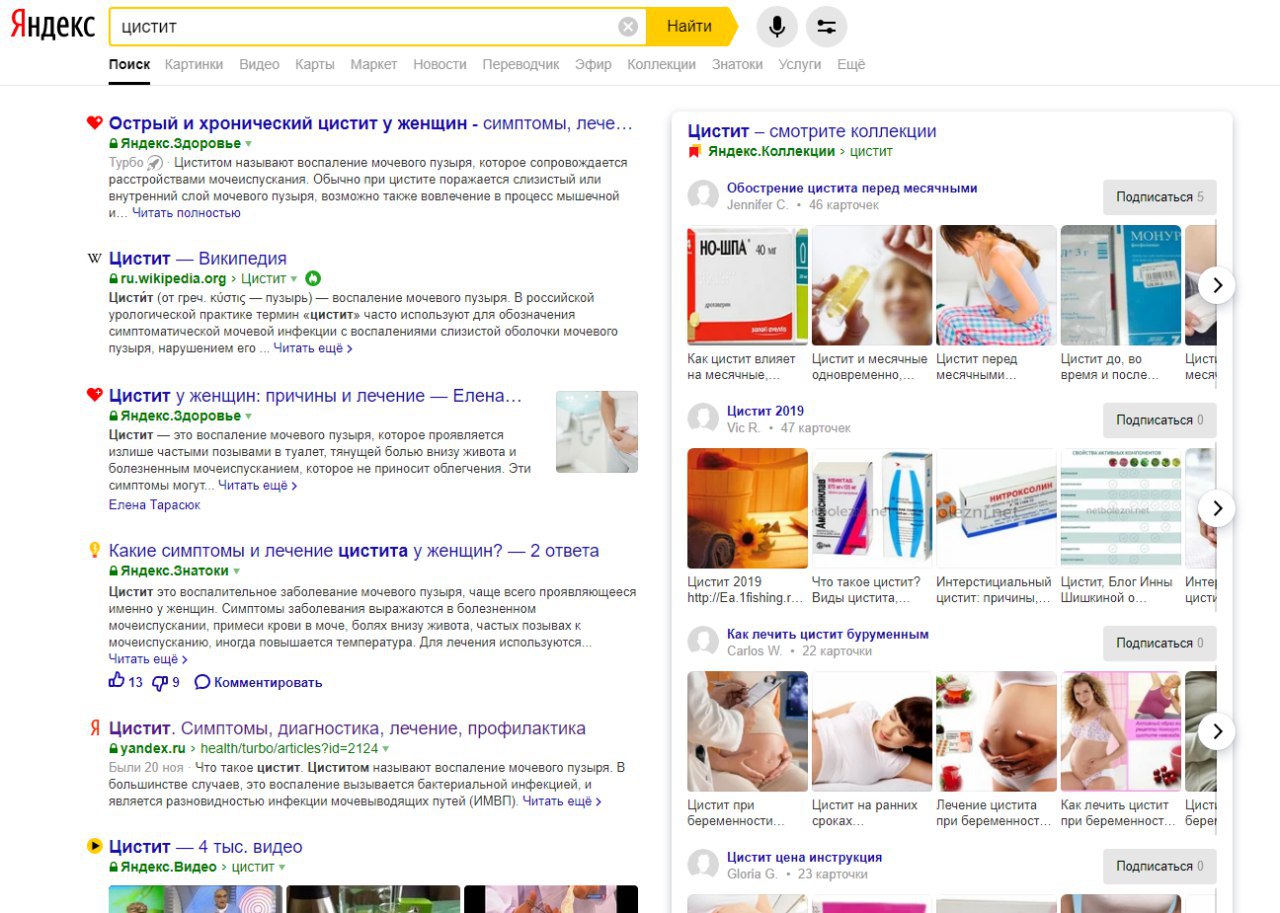Open the Карты tab

[x=315, y=64]
